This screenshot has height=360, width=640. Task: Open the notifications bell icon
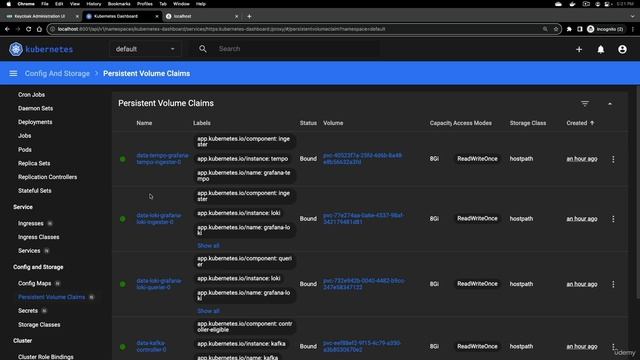coord(600,49)
